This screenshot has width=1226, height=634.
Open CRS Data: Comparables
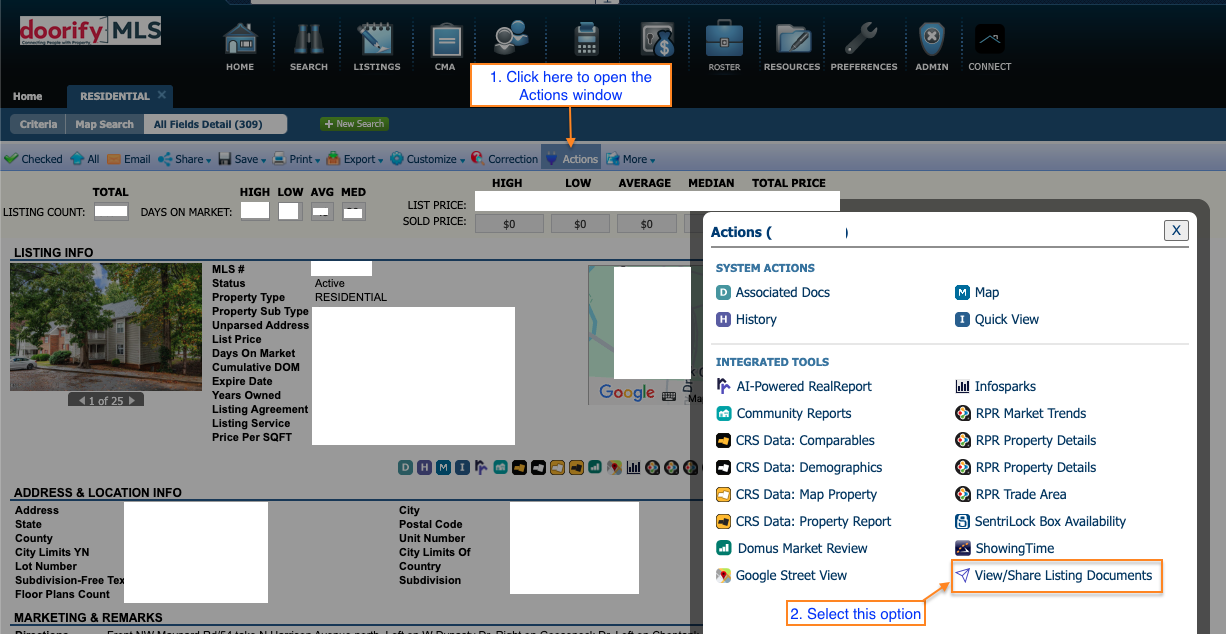click(x=795, y=440)
